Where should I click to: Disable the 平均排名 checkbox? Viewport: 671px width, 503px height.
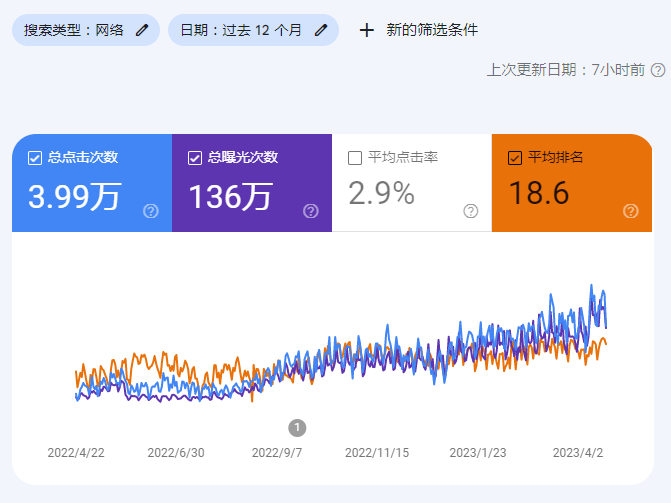coord(515,157)
